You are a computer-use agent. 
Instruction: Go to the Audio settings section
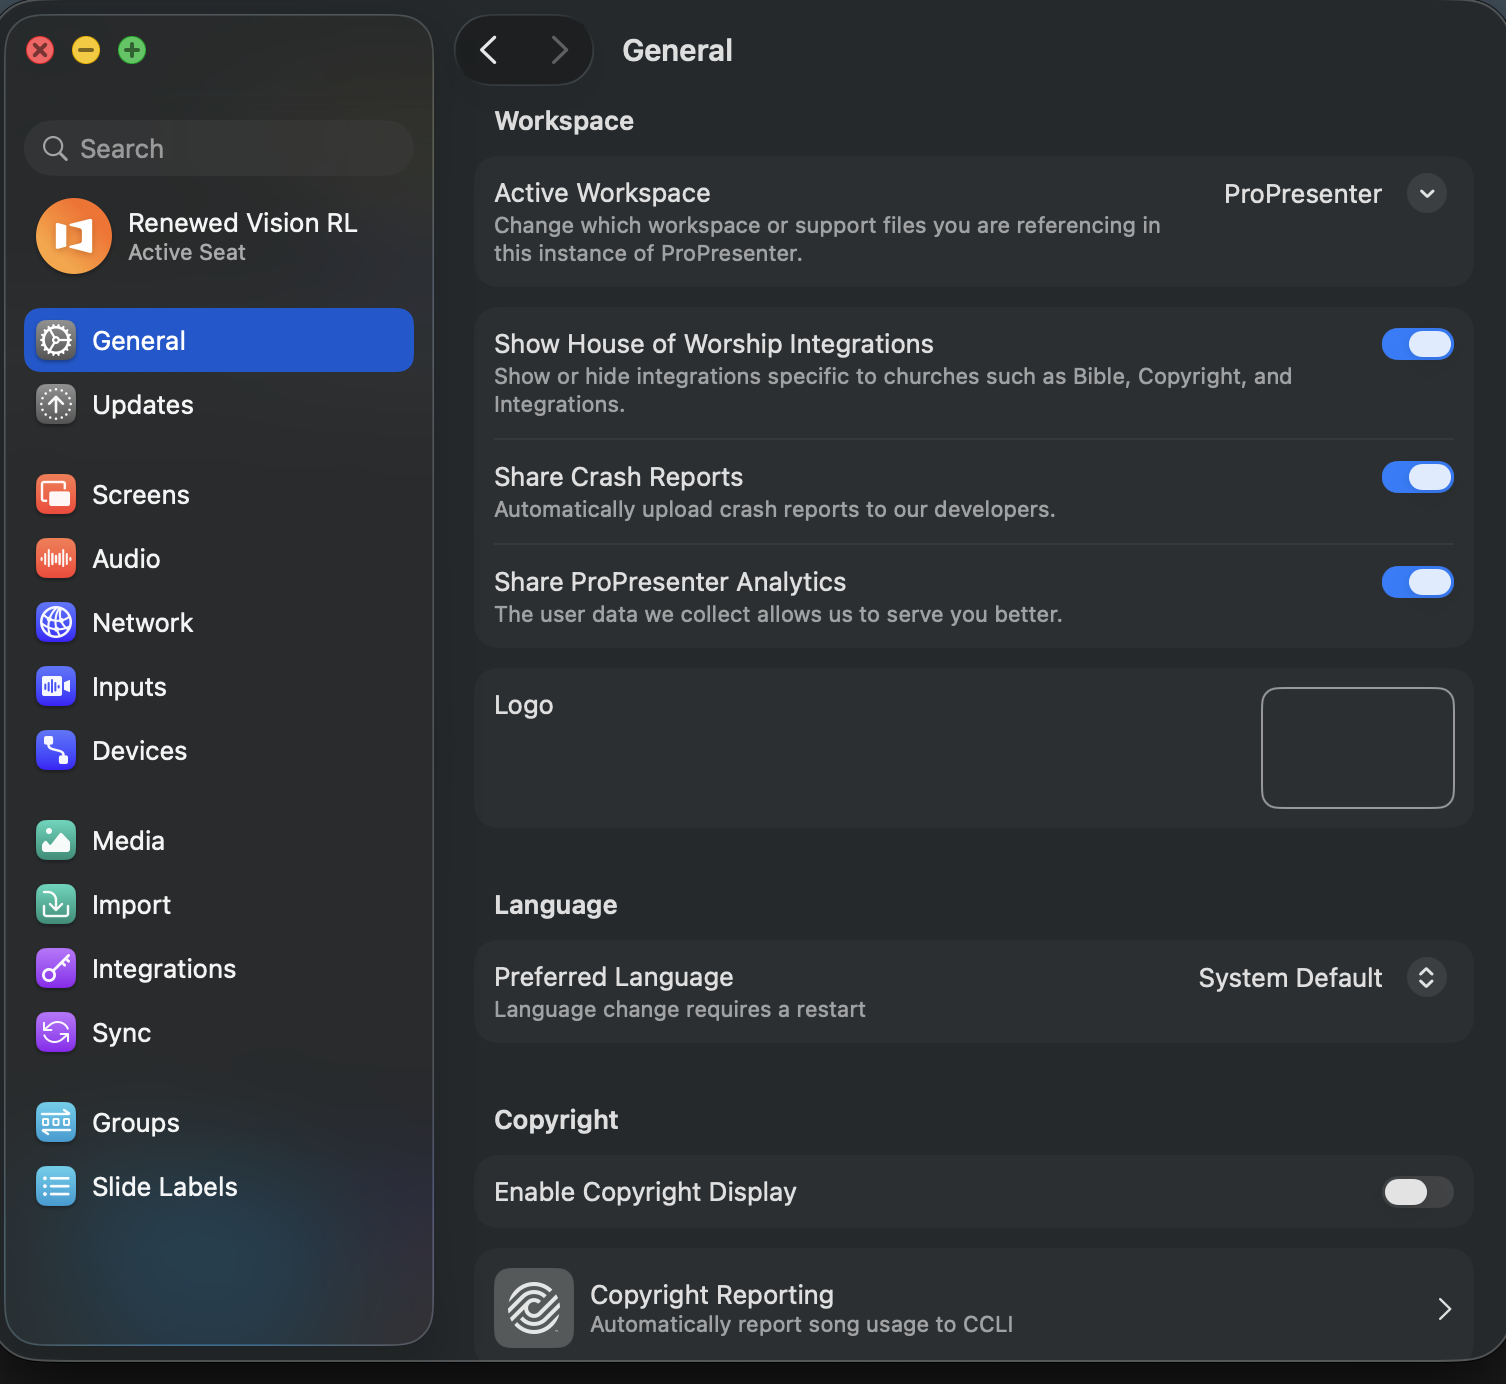click(x=219, y=558)
